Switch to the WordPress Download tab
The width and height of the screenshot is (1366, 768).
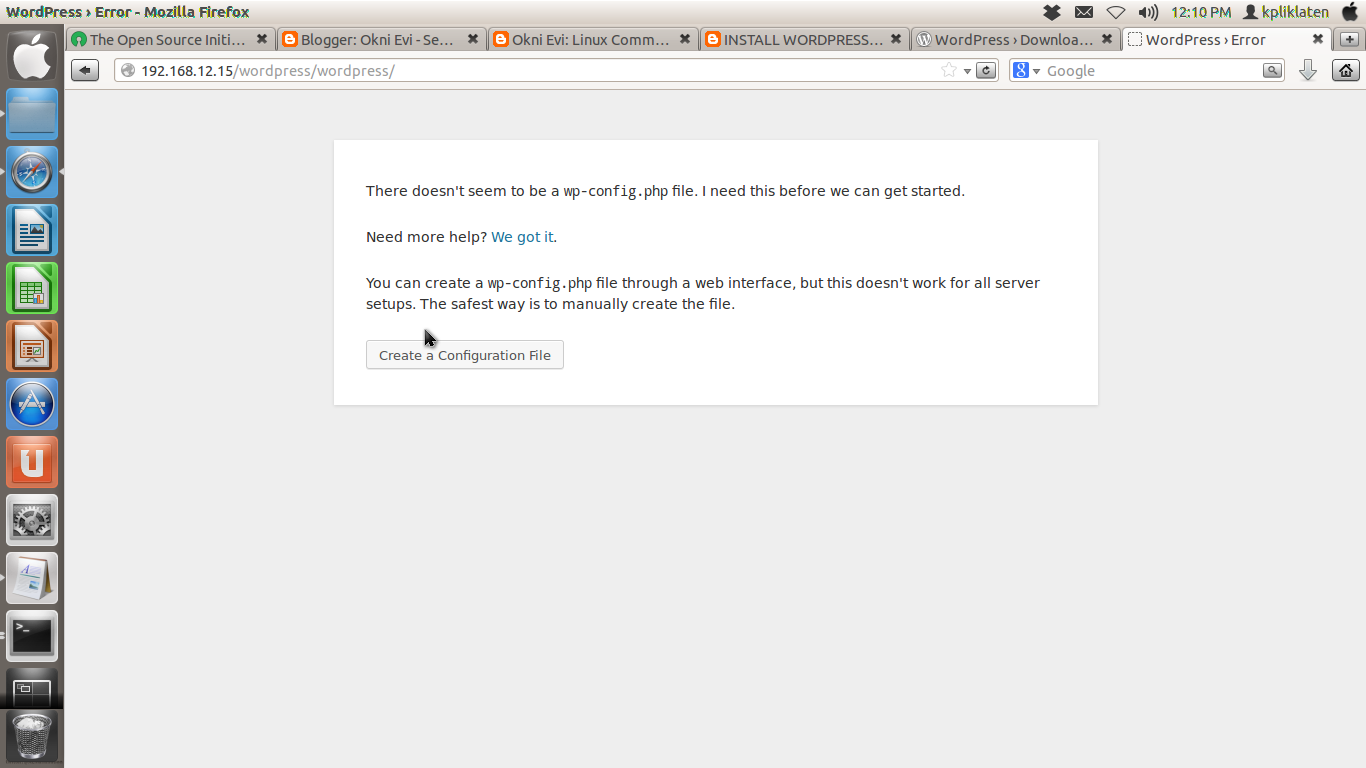point(1016,40)
